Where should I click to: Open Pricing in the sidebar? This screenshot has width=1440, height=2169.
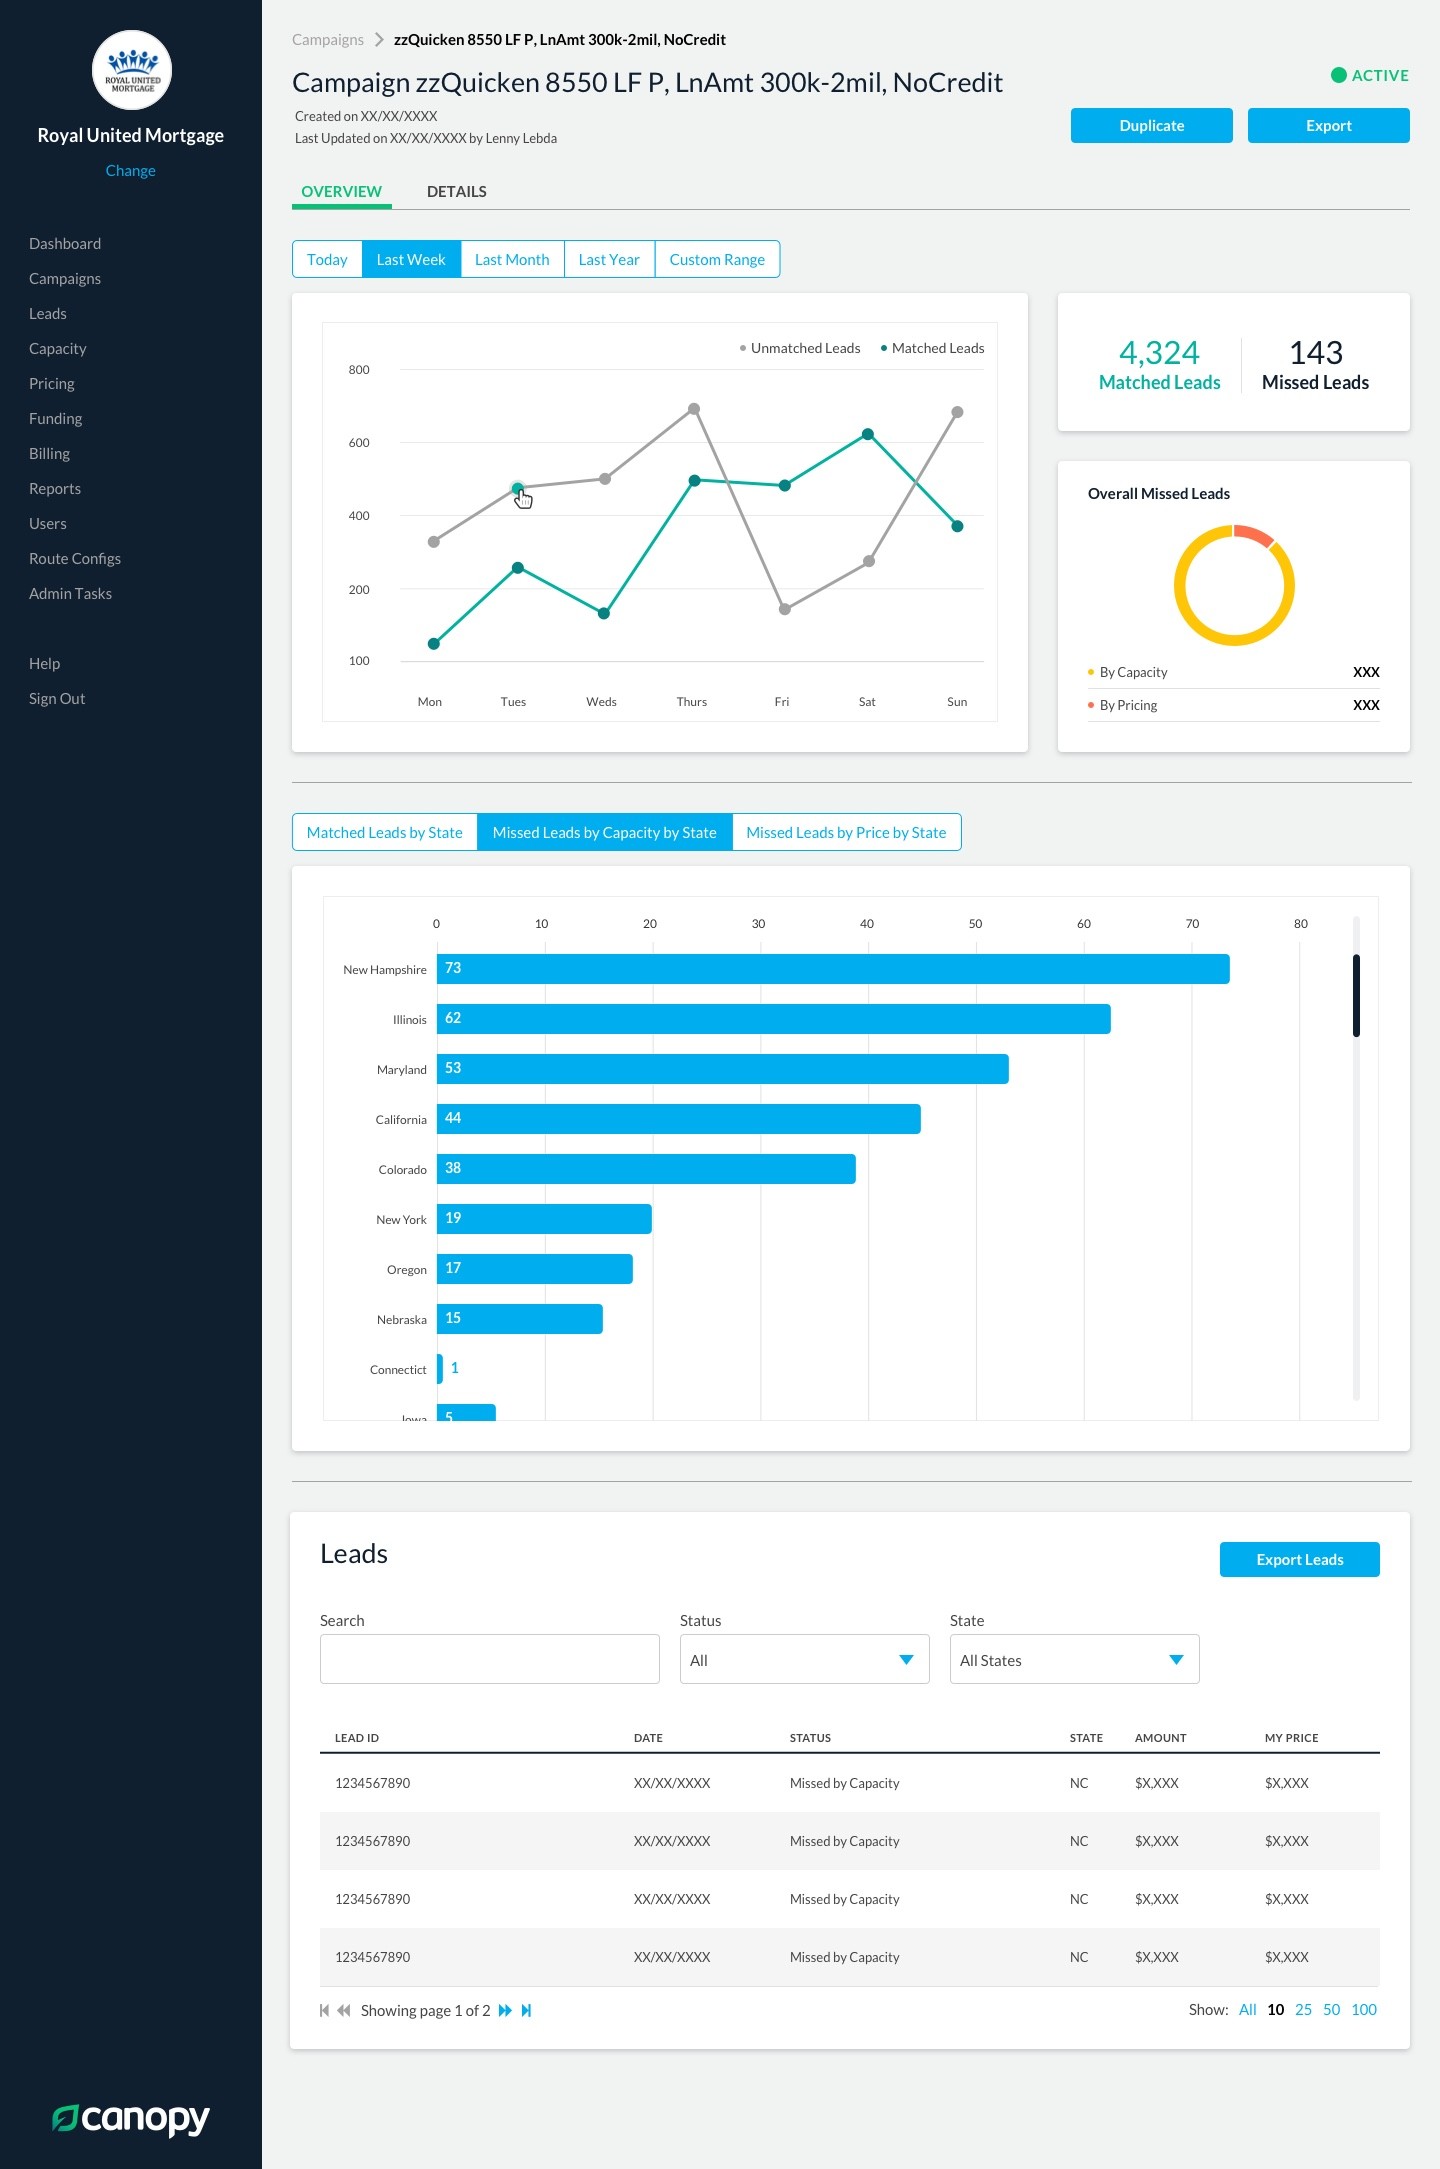52,383
